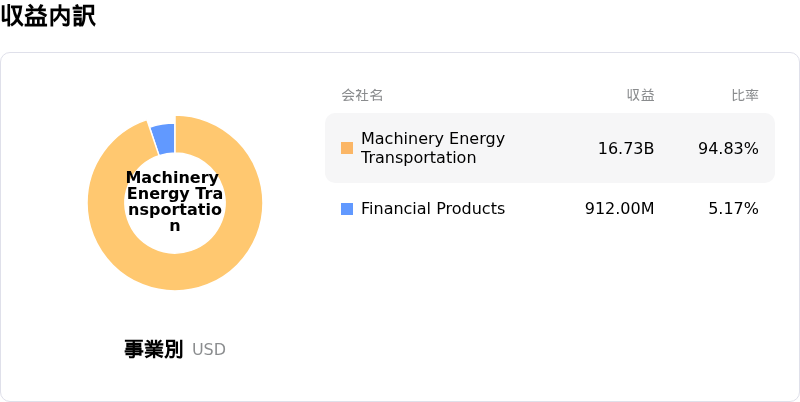The image size is (800, 402).
Task: Click the 収益内訳 heading
Action: tap(48, 16)
